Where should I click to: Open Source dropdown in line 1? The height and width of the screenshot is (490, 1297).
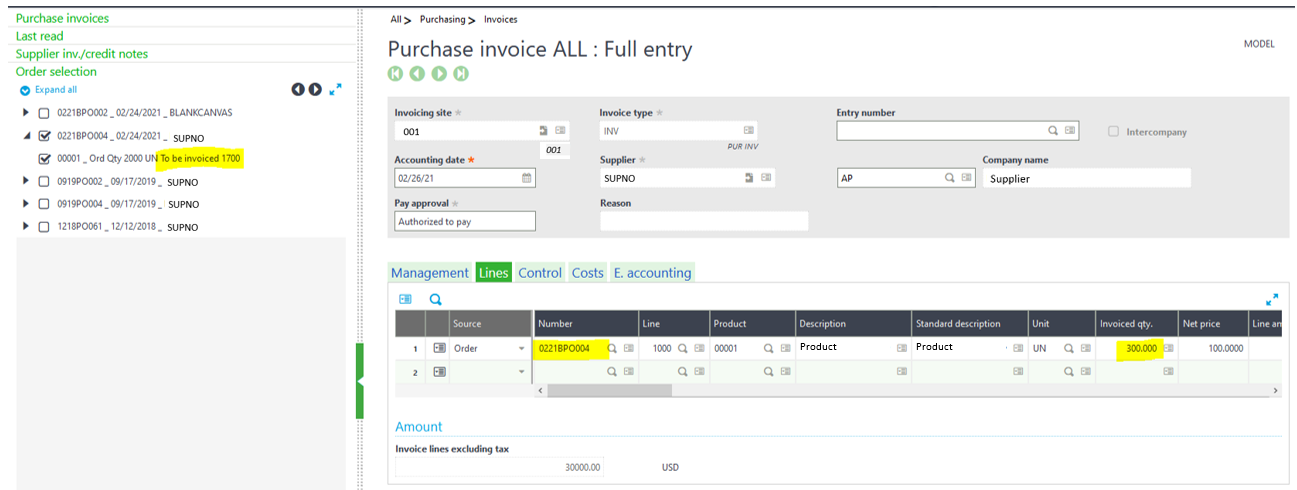tap(521, 349)
